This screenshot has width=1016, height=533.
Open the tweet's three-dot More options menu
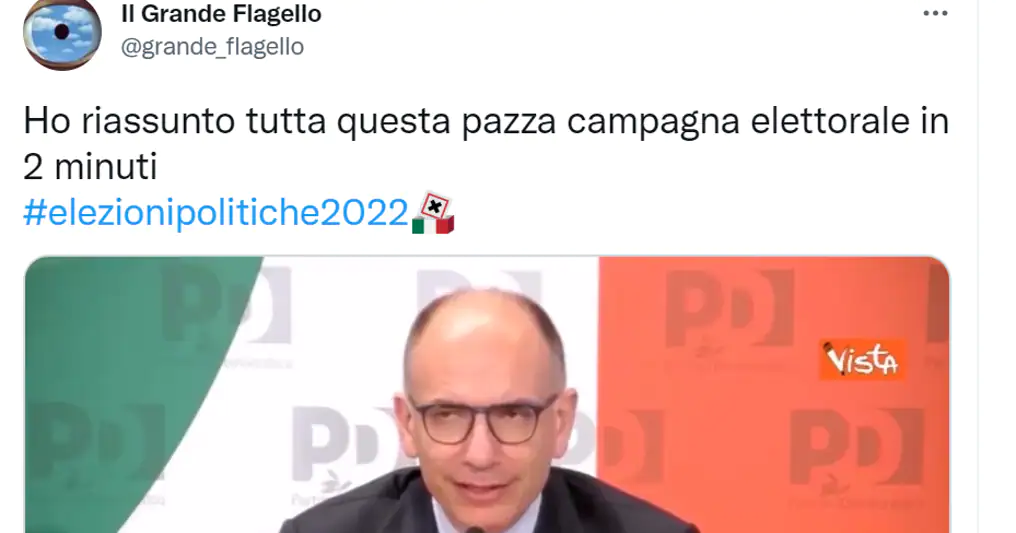935,14
